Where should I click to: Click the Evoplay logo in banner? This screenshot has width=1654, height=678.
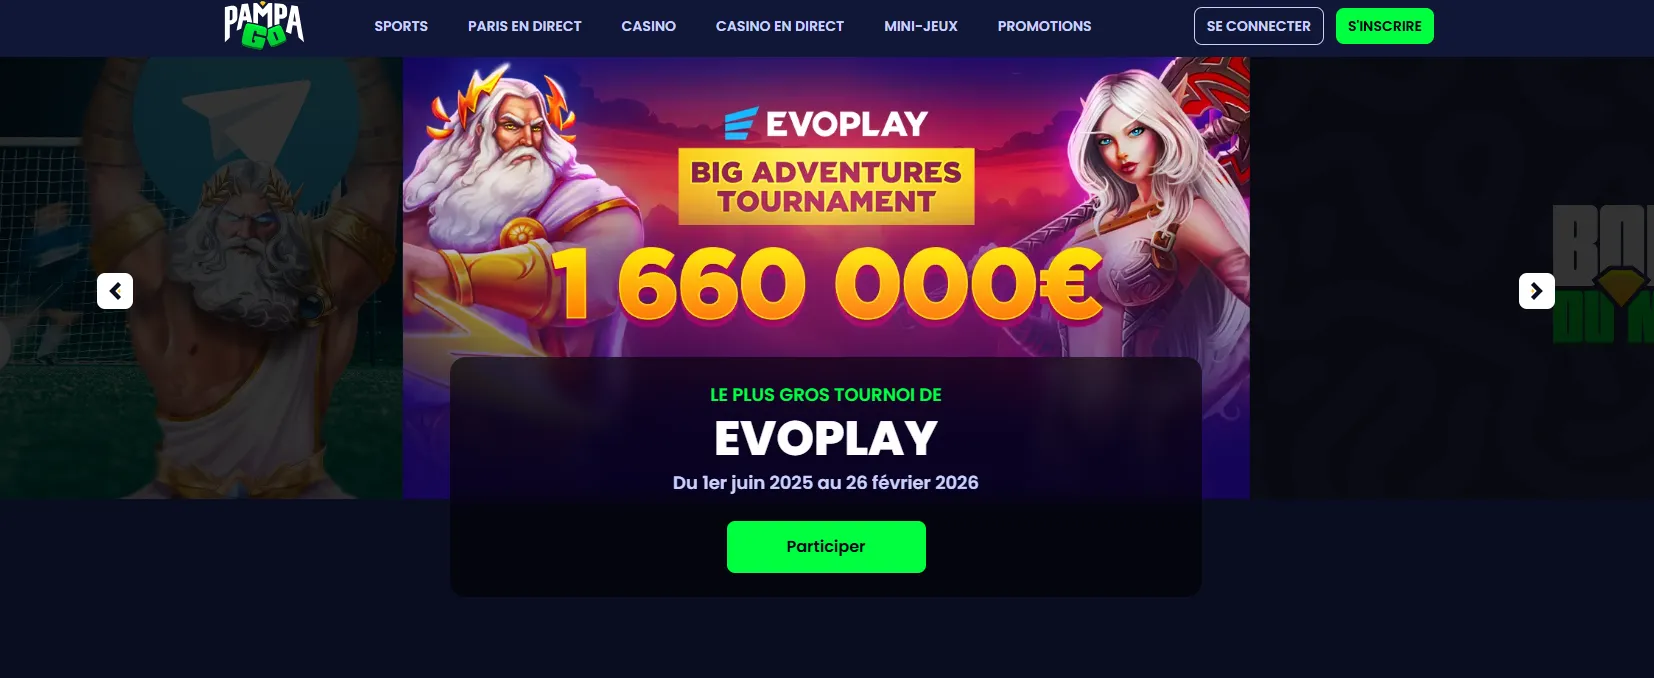[x=826, y=123]
